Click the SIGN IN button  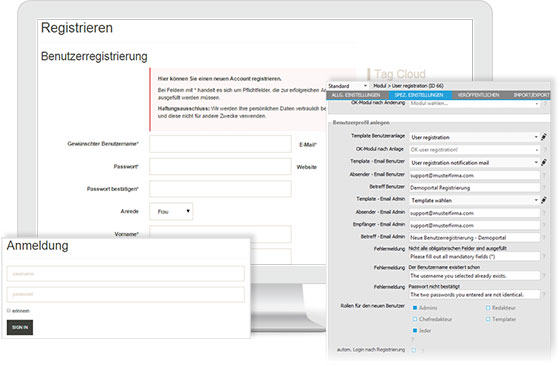(x=20, y=327)
